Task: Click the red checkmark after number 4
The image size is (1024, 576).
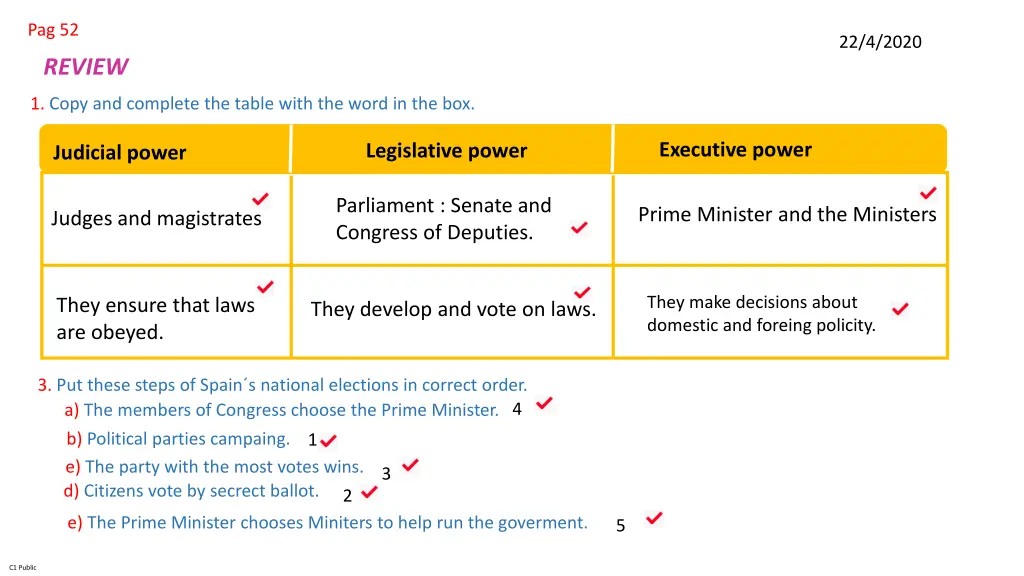Action: pos(544,402)
